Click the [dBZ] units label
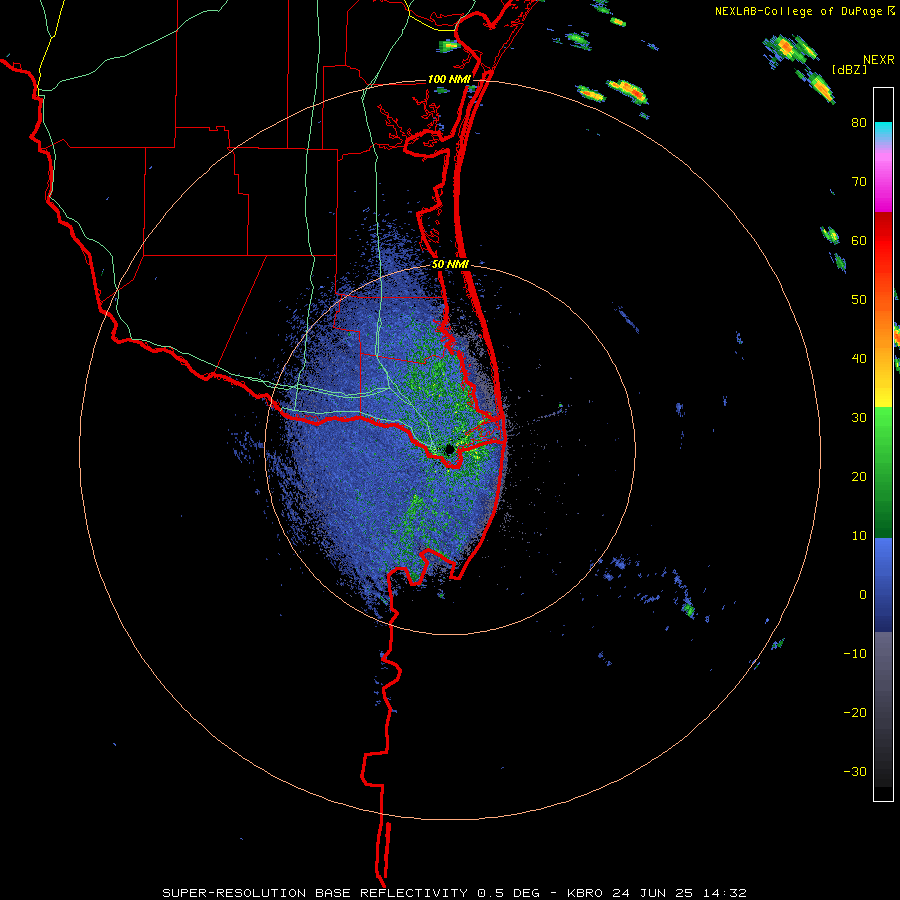The height and width of the screenshot is (900, 900). tap(849, 69)
